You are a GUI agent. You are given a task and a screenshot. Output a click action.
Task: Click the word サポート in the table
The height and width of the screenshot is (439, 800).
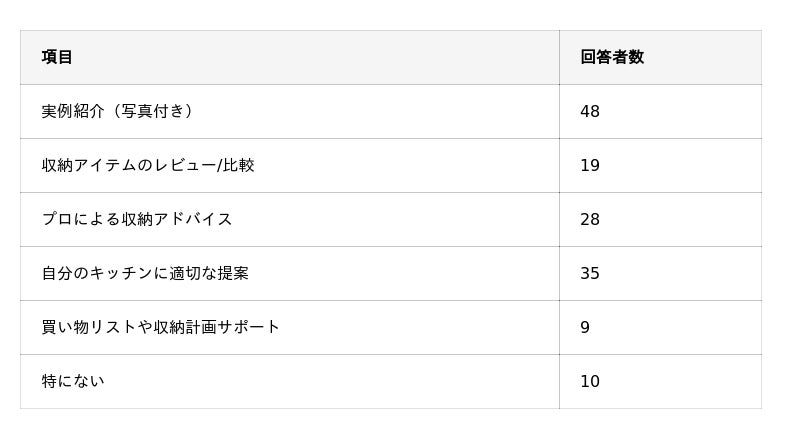(248, 327)
